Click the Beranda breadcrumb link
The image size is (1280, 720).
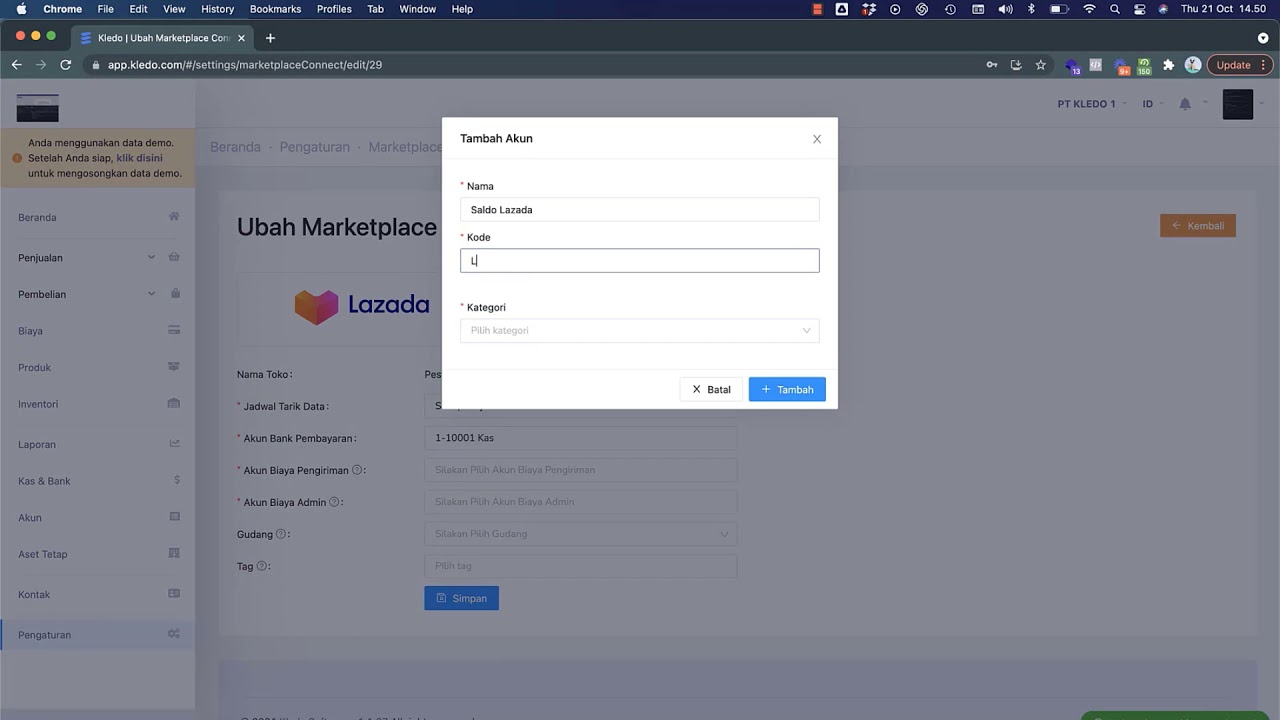click(x=235, y=147)
